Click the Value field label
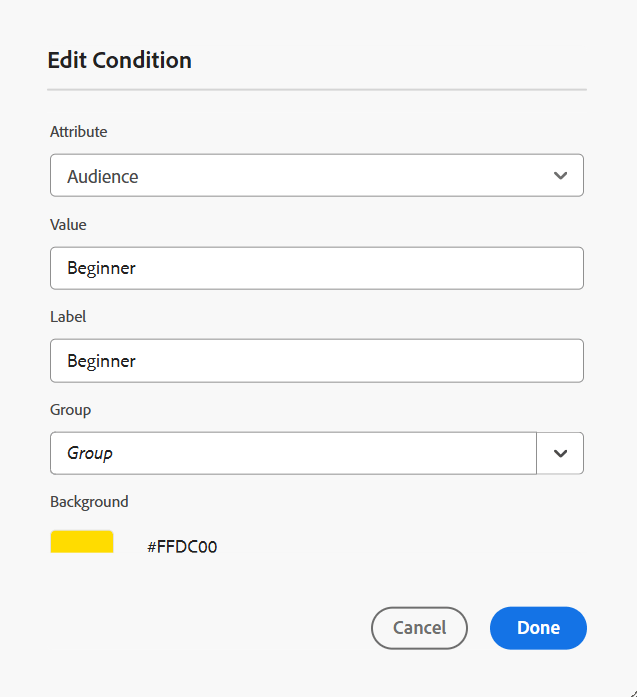637x697 pixels. [68, 225]
